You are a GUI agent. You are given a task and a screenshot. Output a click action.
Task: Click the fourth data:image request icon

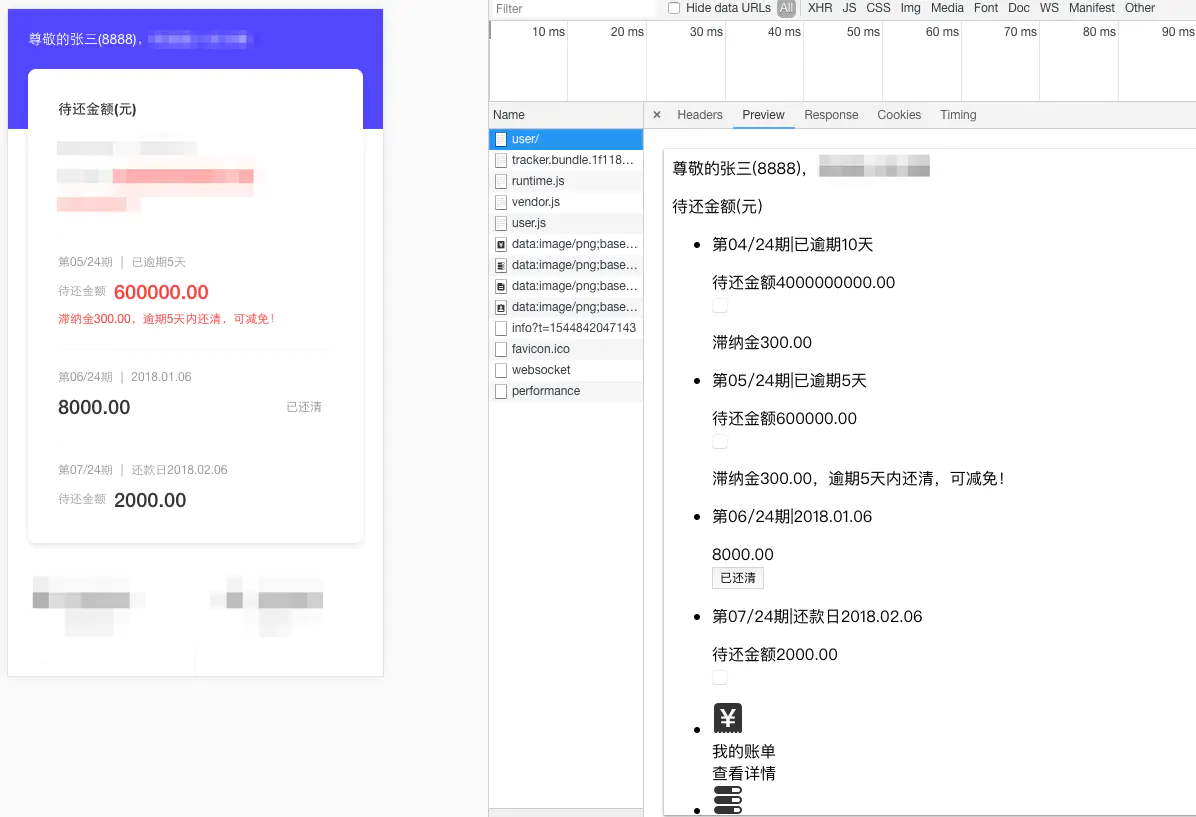(501, 307)
